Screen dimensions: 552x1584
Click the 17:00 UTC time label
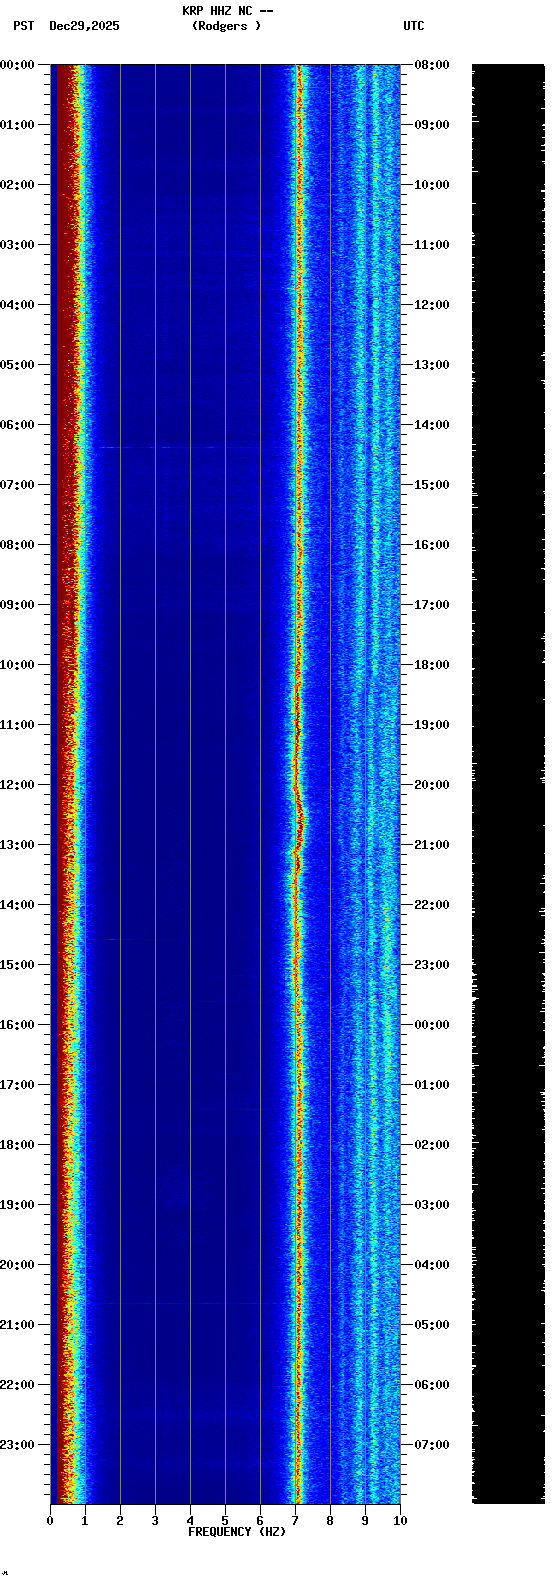(x=432, y=605)
